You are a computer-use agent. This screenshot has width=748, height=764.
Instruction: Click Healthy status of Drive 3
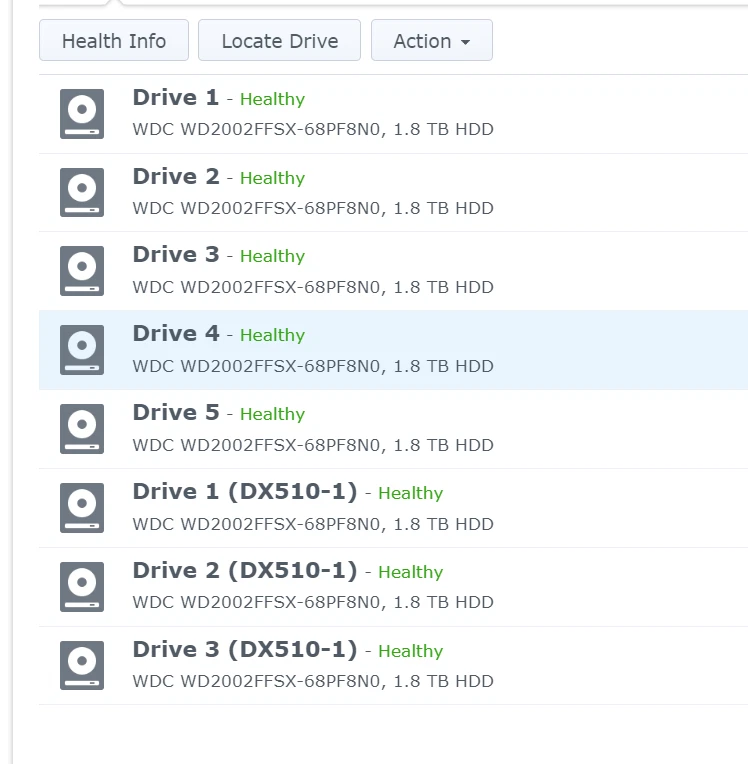272,257
